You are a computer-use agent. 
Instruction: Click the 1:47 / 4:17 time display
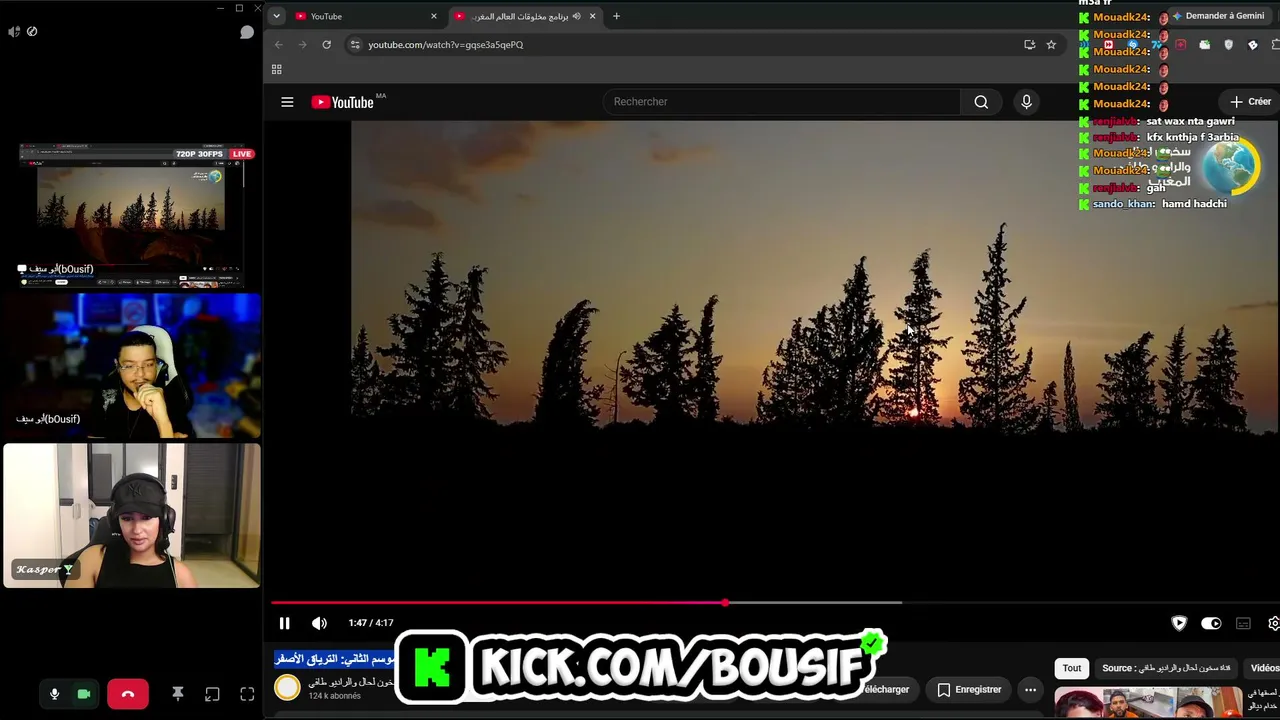point(371,623)
